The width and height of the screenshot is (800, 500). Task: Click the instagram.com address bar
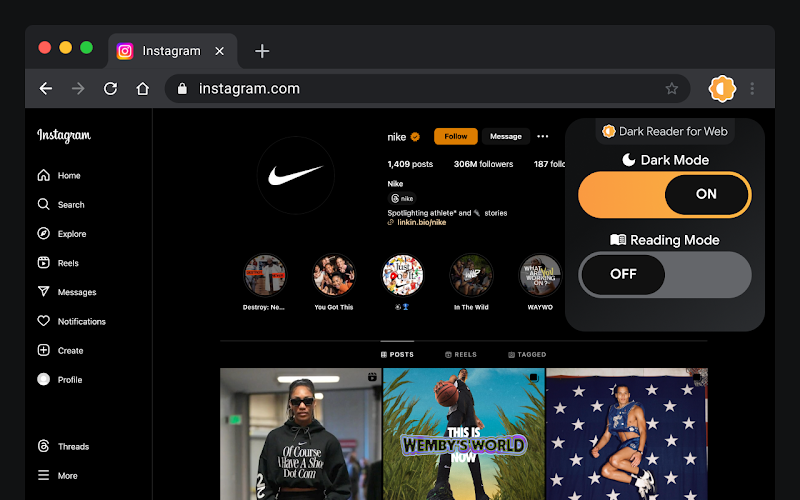click(x=428, y=89)
